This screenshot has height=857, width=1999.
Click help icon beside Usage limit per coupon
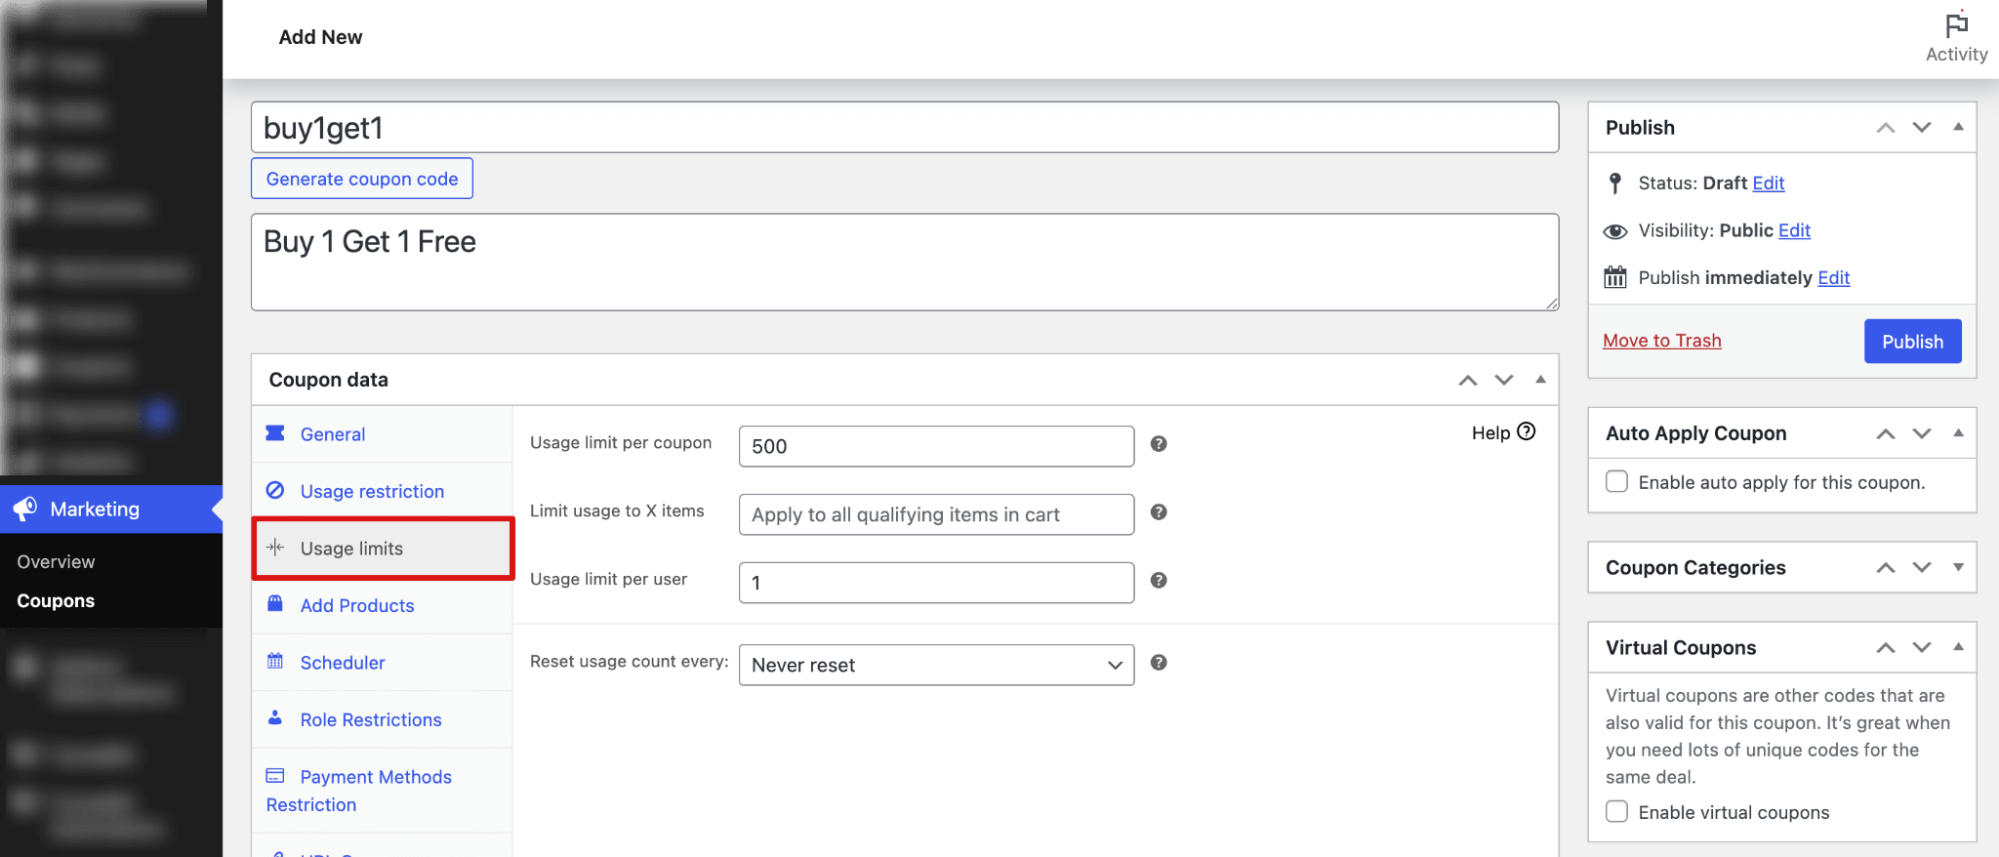(1158, 444)
